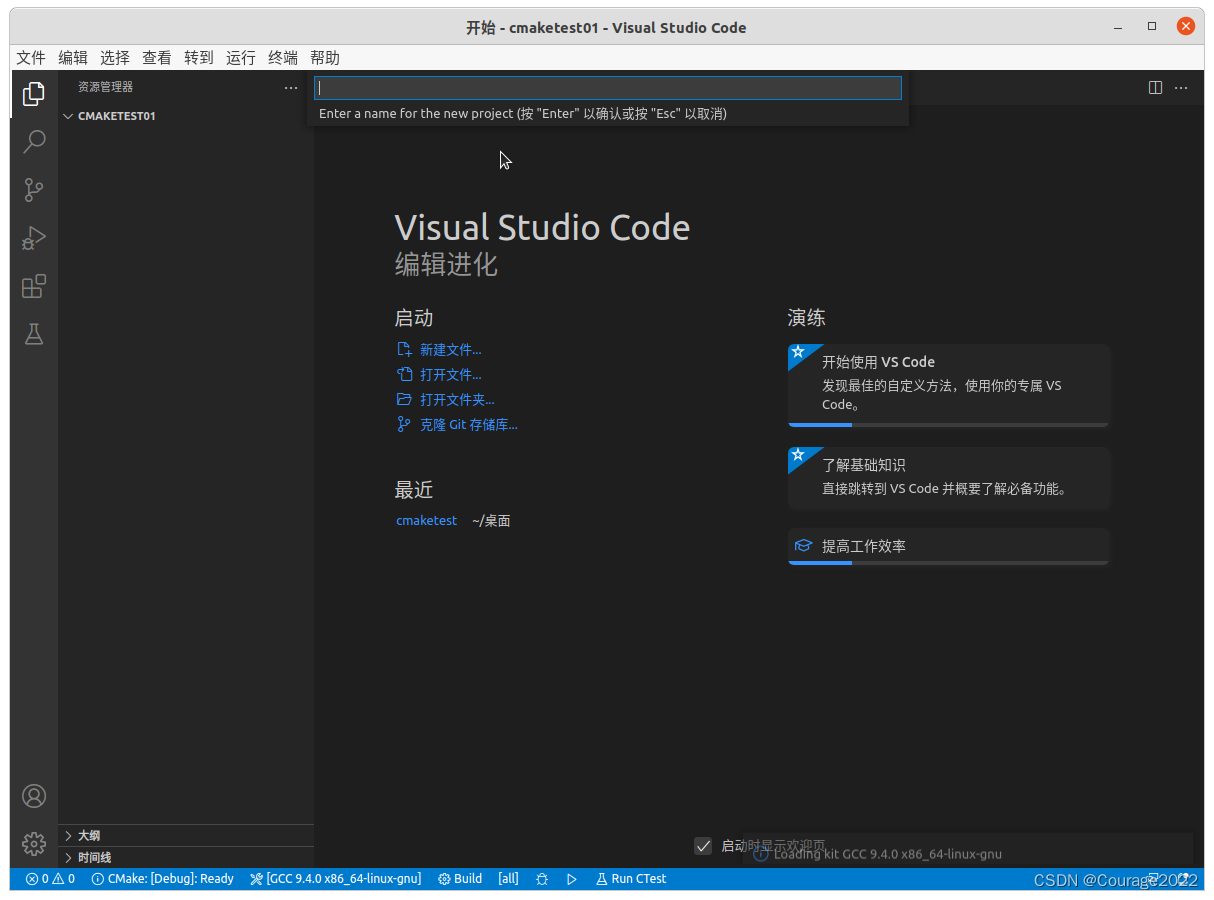
Task: Click the 资源管理器 panel title
Action: point(106,88)
